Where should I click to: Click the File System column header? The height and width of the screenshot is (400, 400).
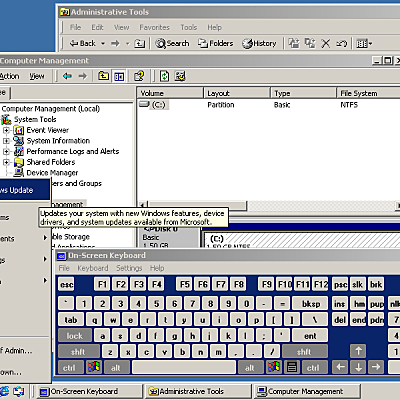368,93
